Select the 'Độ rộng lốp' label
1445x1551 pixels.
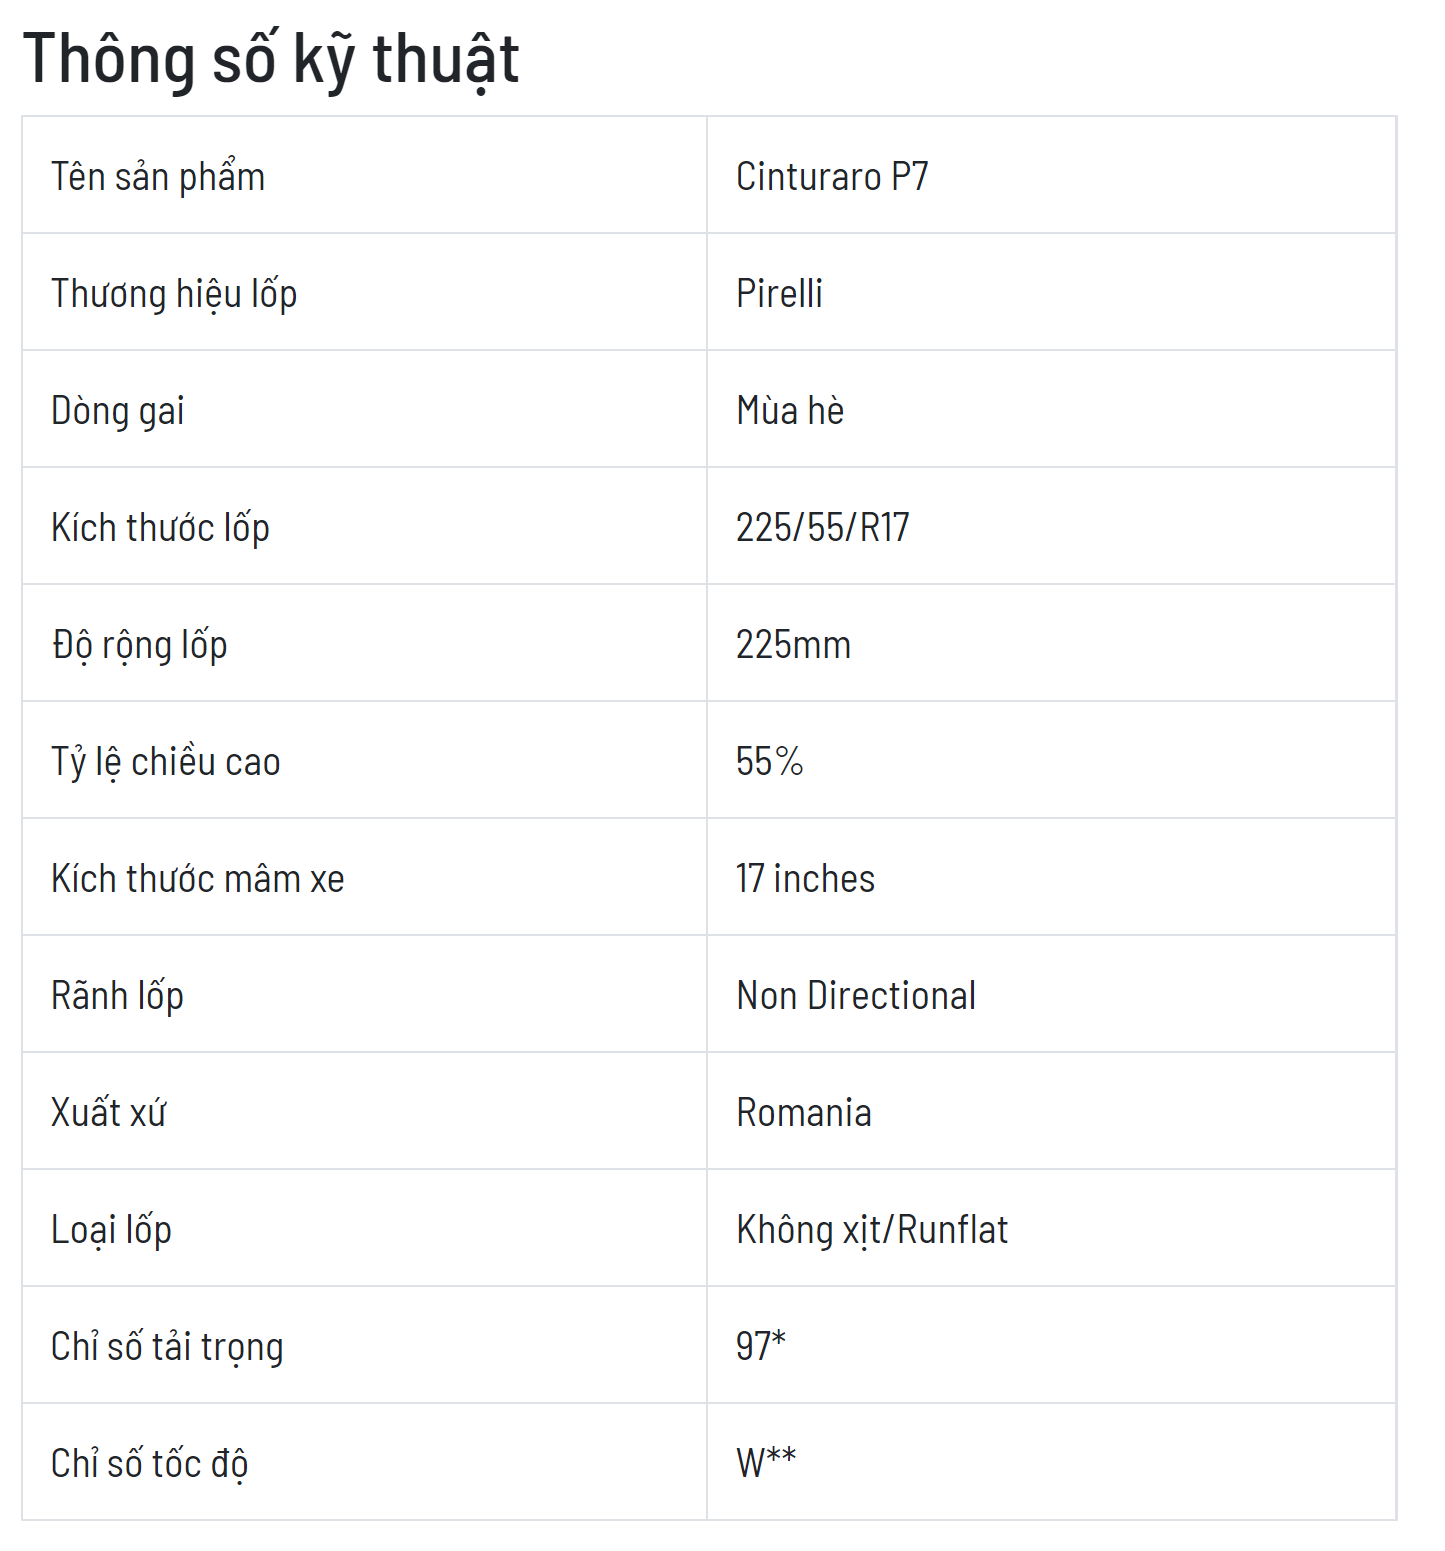tap(139, 645)
